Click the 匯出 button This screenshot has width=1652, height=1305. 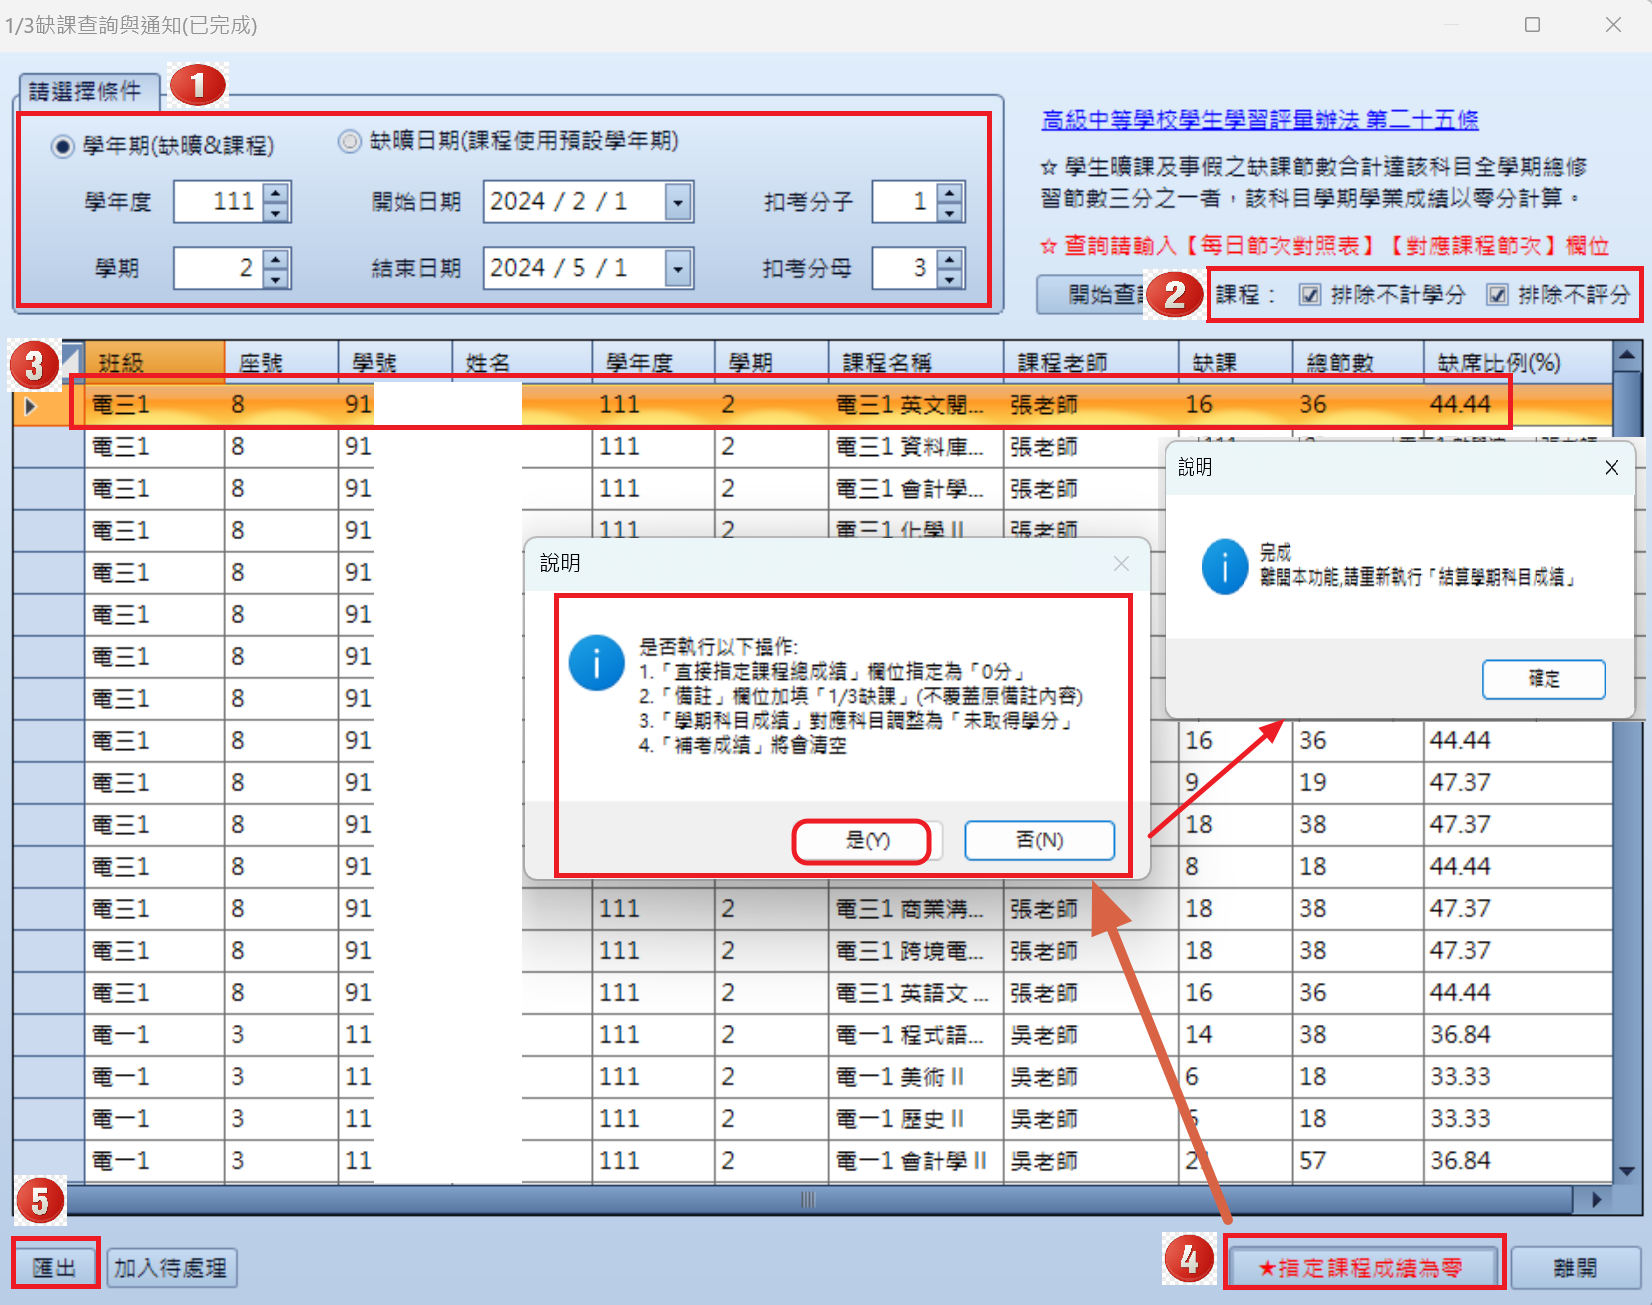[55, 1268]
